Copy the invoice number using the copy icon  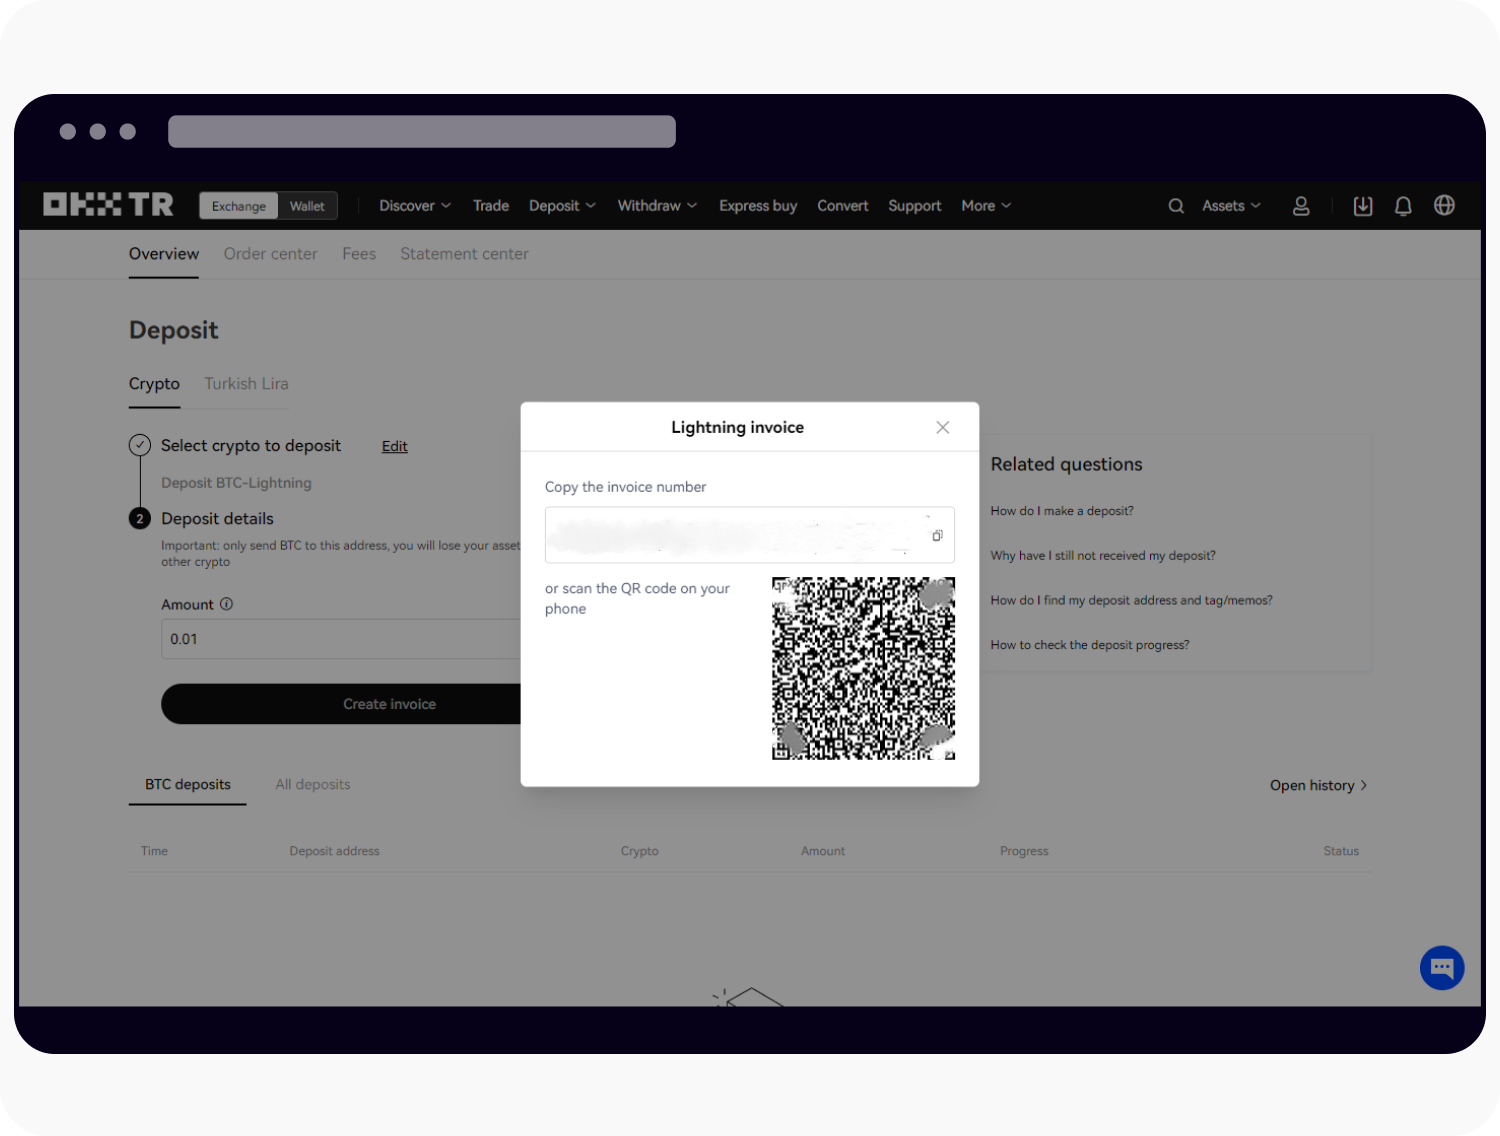[x=937, y=535]
